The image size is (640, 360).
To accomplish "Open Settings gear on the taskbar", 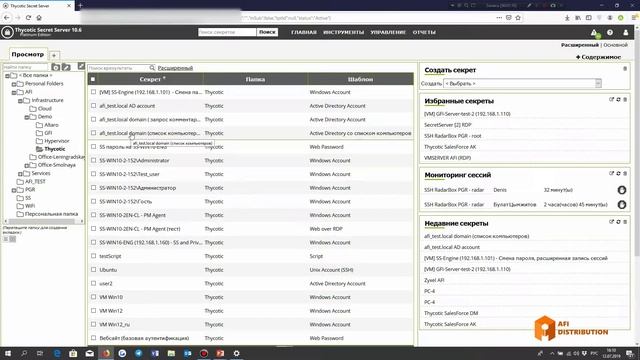I will [x=236, y=353].
